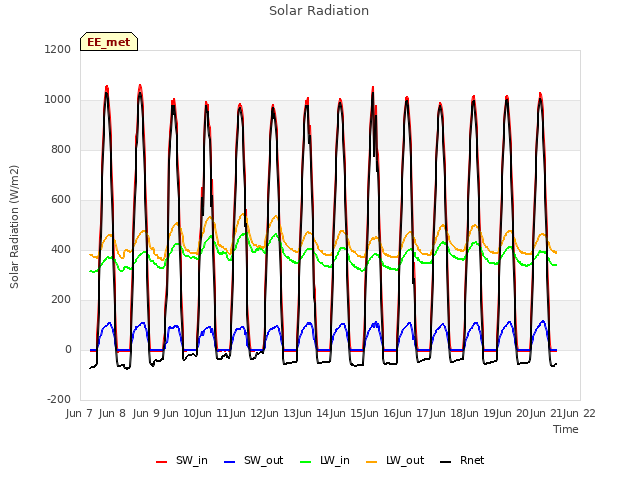Screen dimensions: 640x480
Task: Click the EE_met annotation label
Action: (109, 42)
